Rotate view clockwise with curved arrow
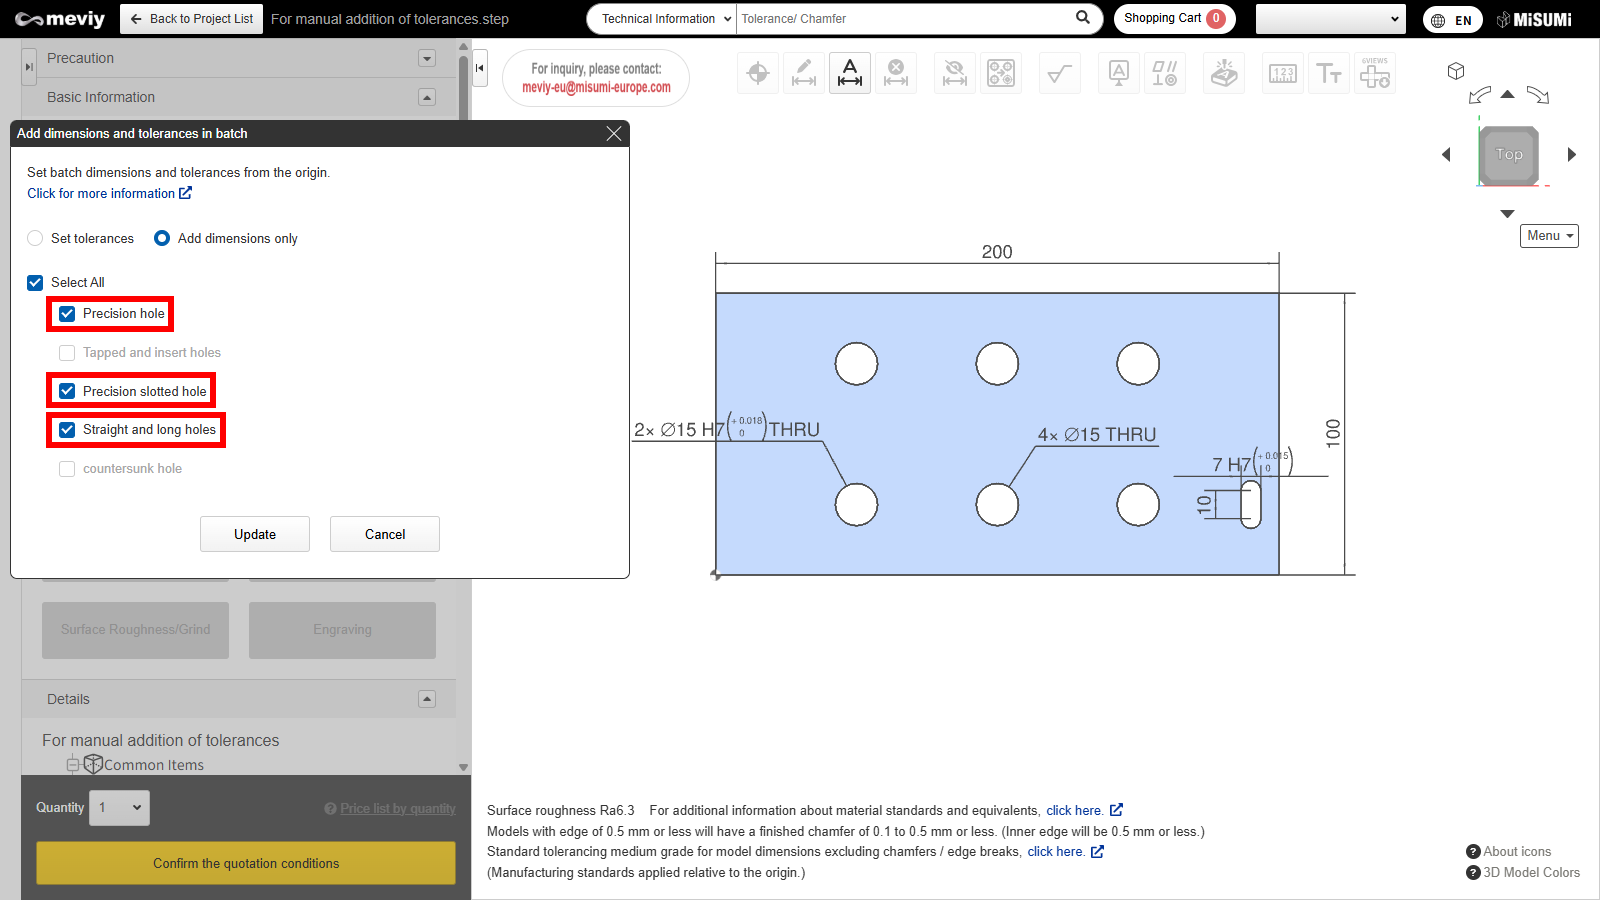The height and width of the screenshot is (900, 1600). (x=1538, y=95)
